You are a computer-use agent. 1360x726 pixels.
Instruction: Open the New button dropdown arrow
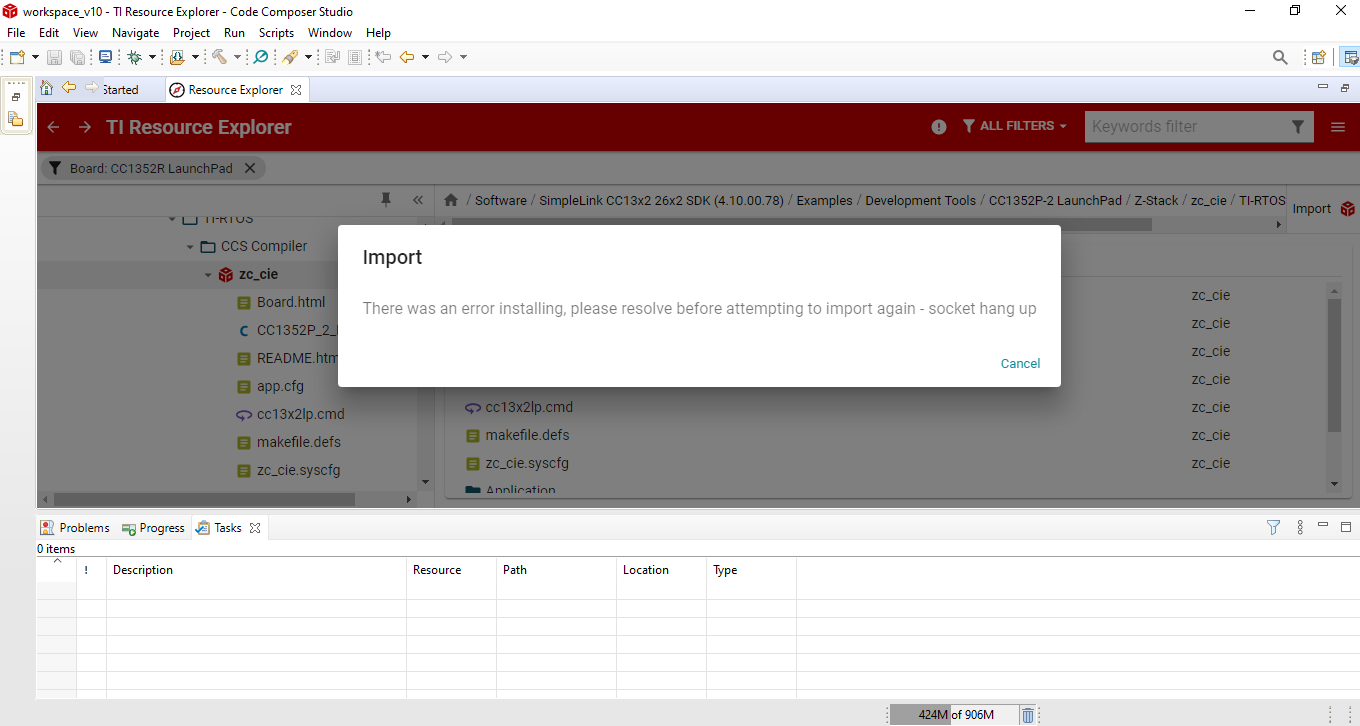36,57
